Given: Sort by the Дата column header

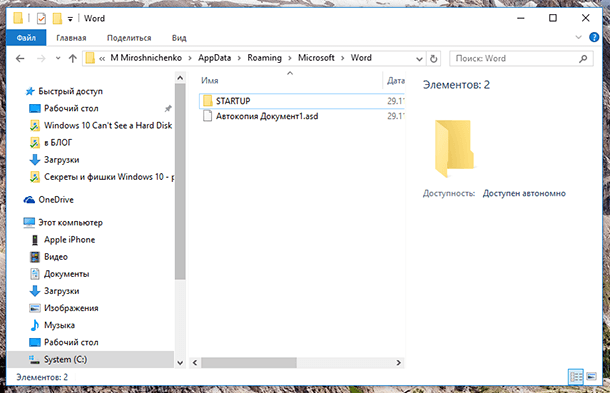Looking at the screenshot, I should coord(396,81).
